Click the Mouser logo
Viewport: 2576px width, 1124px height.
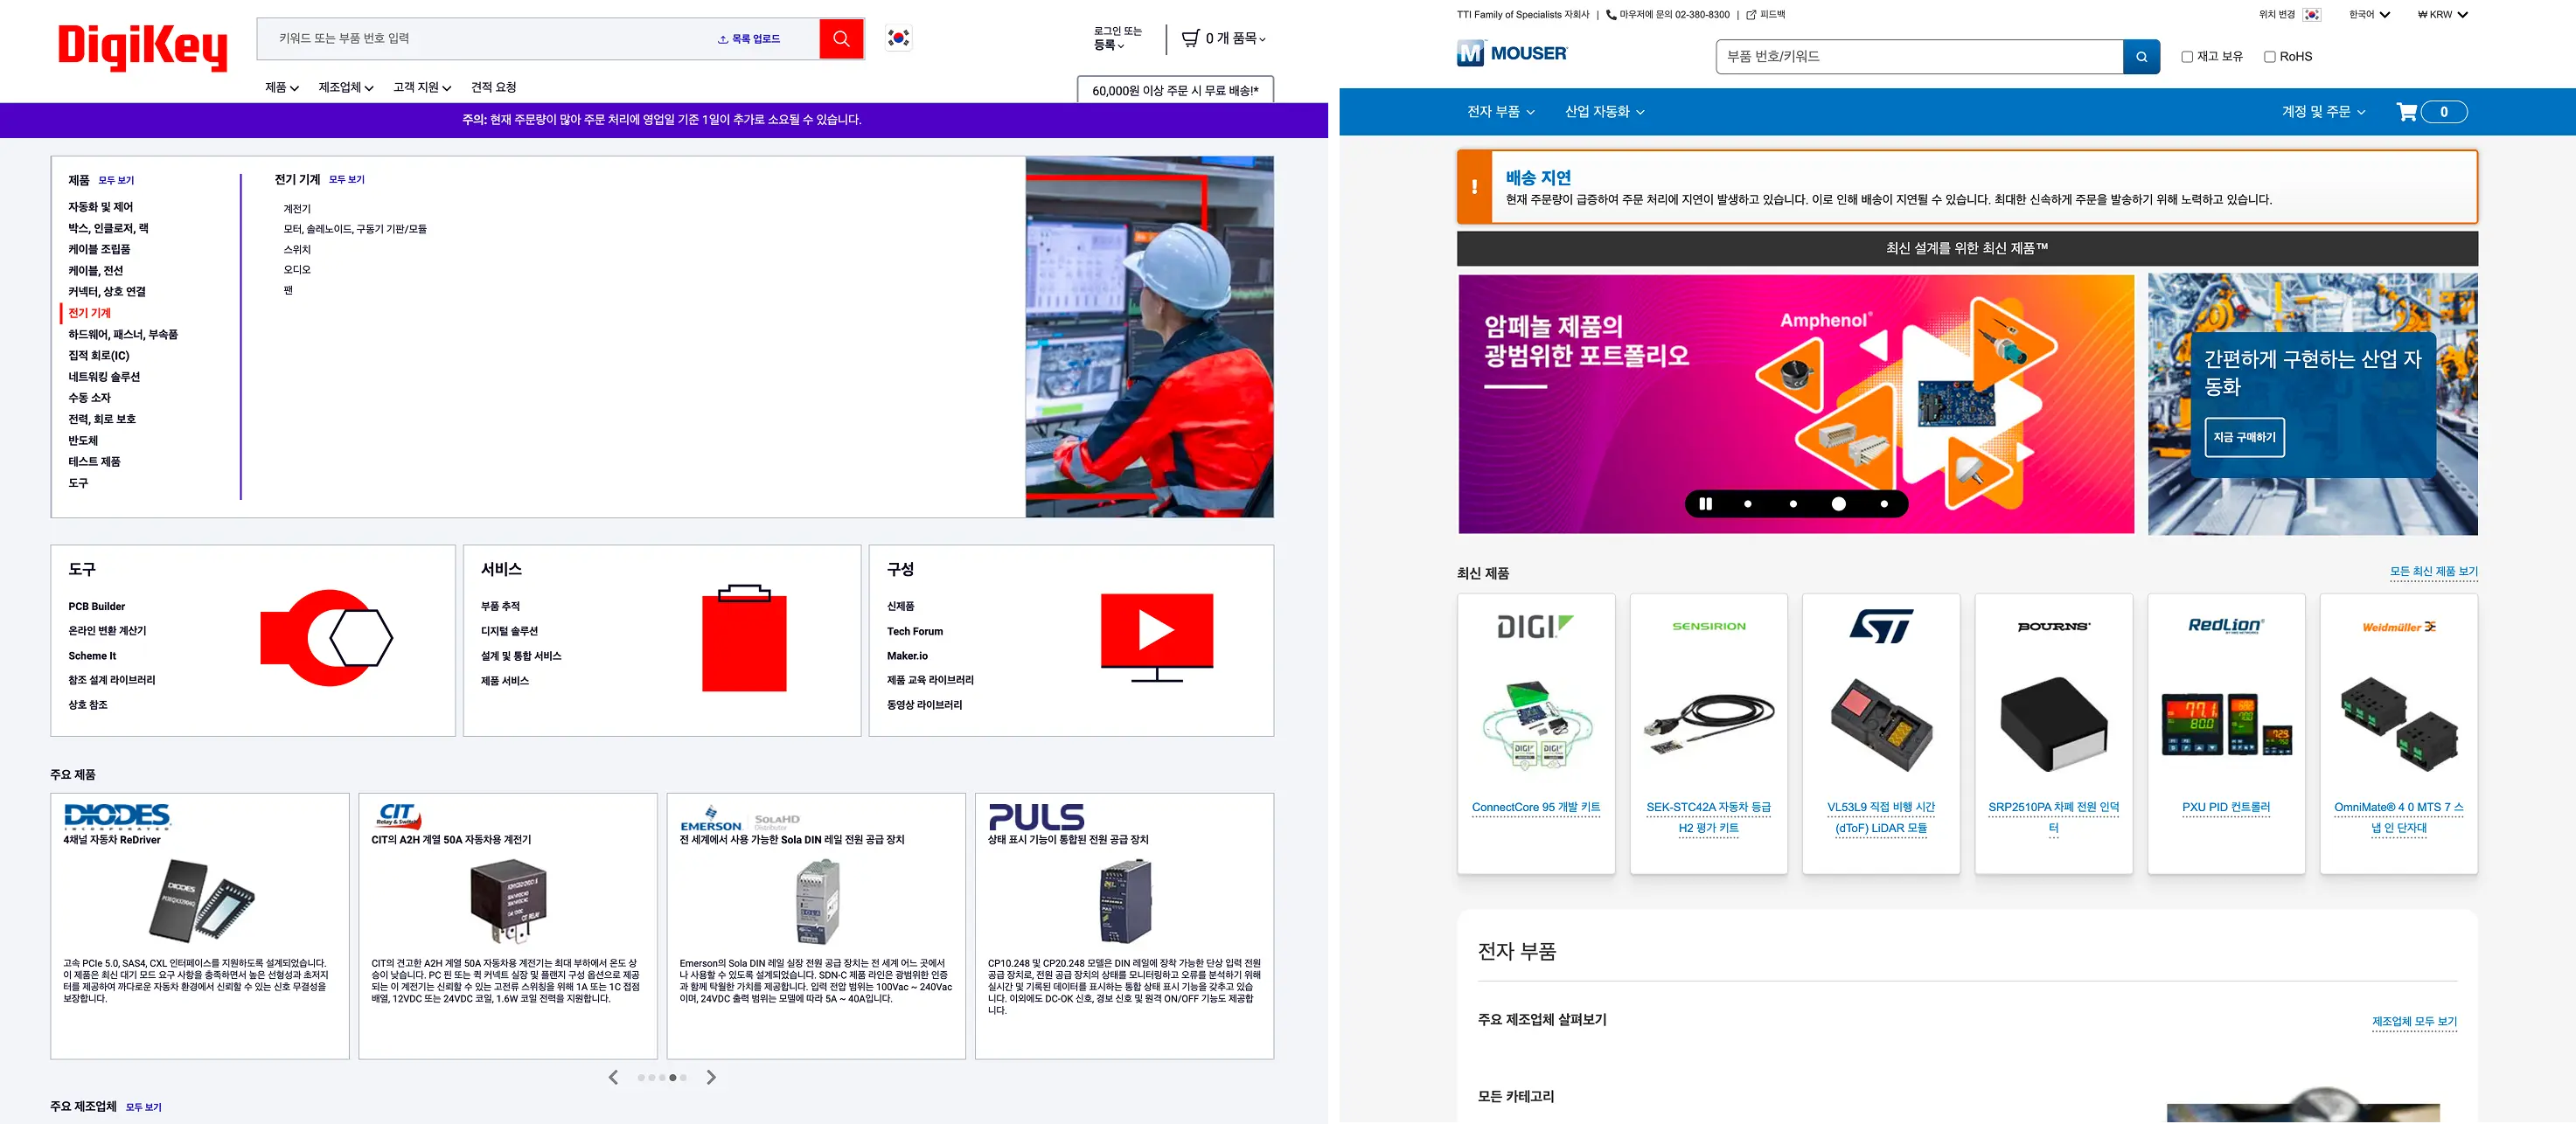pos(1512,53)
